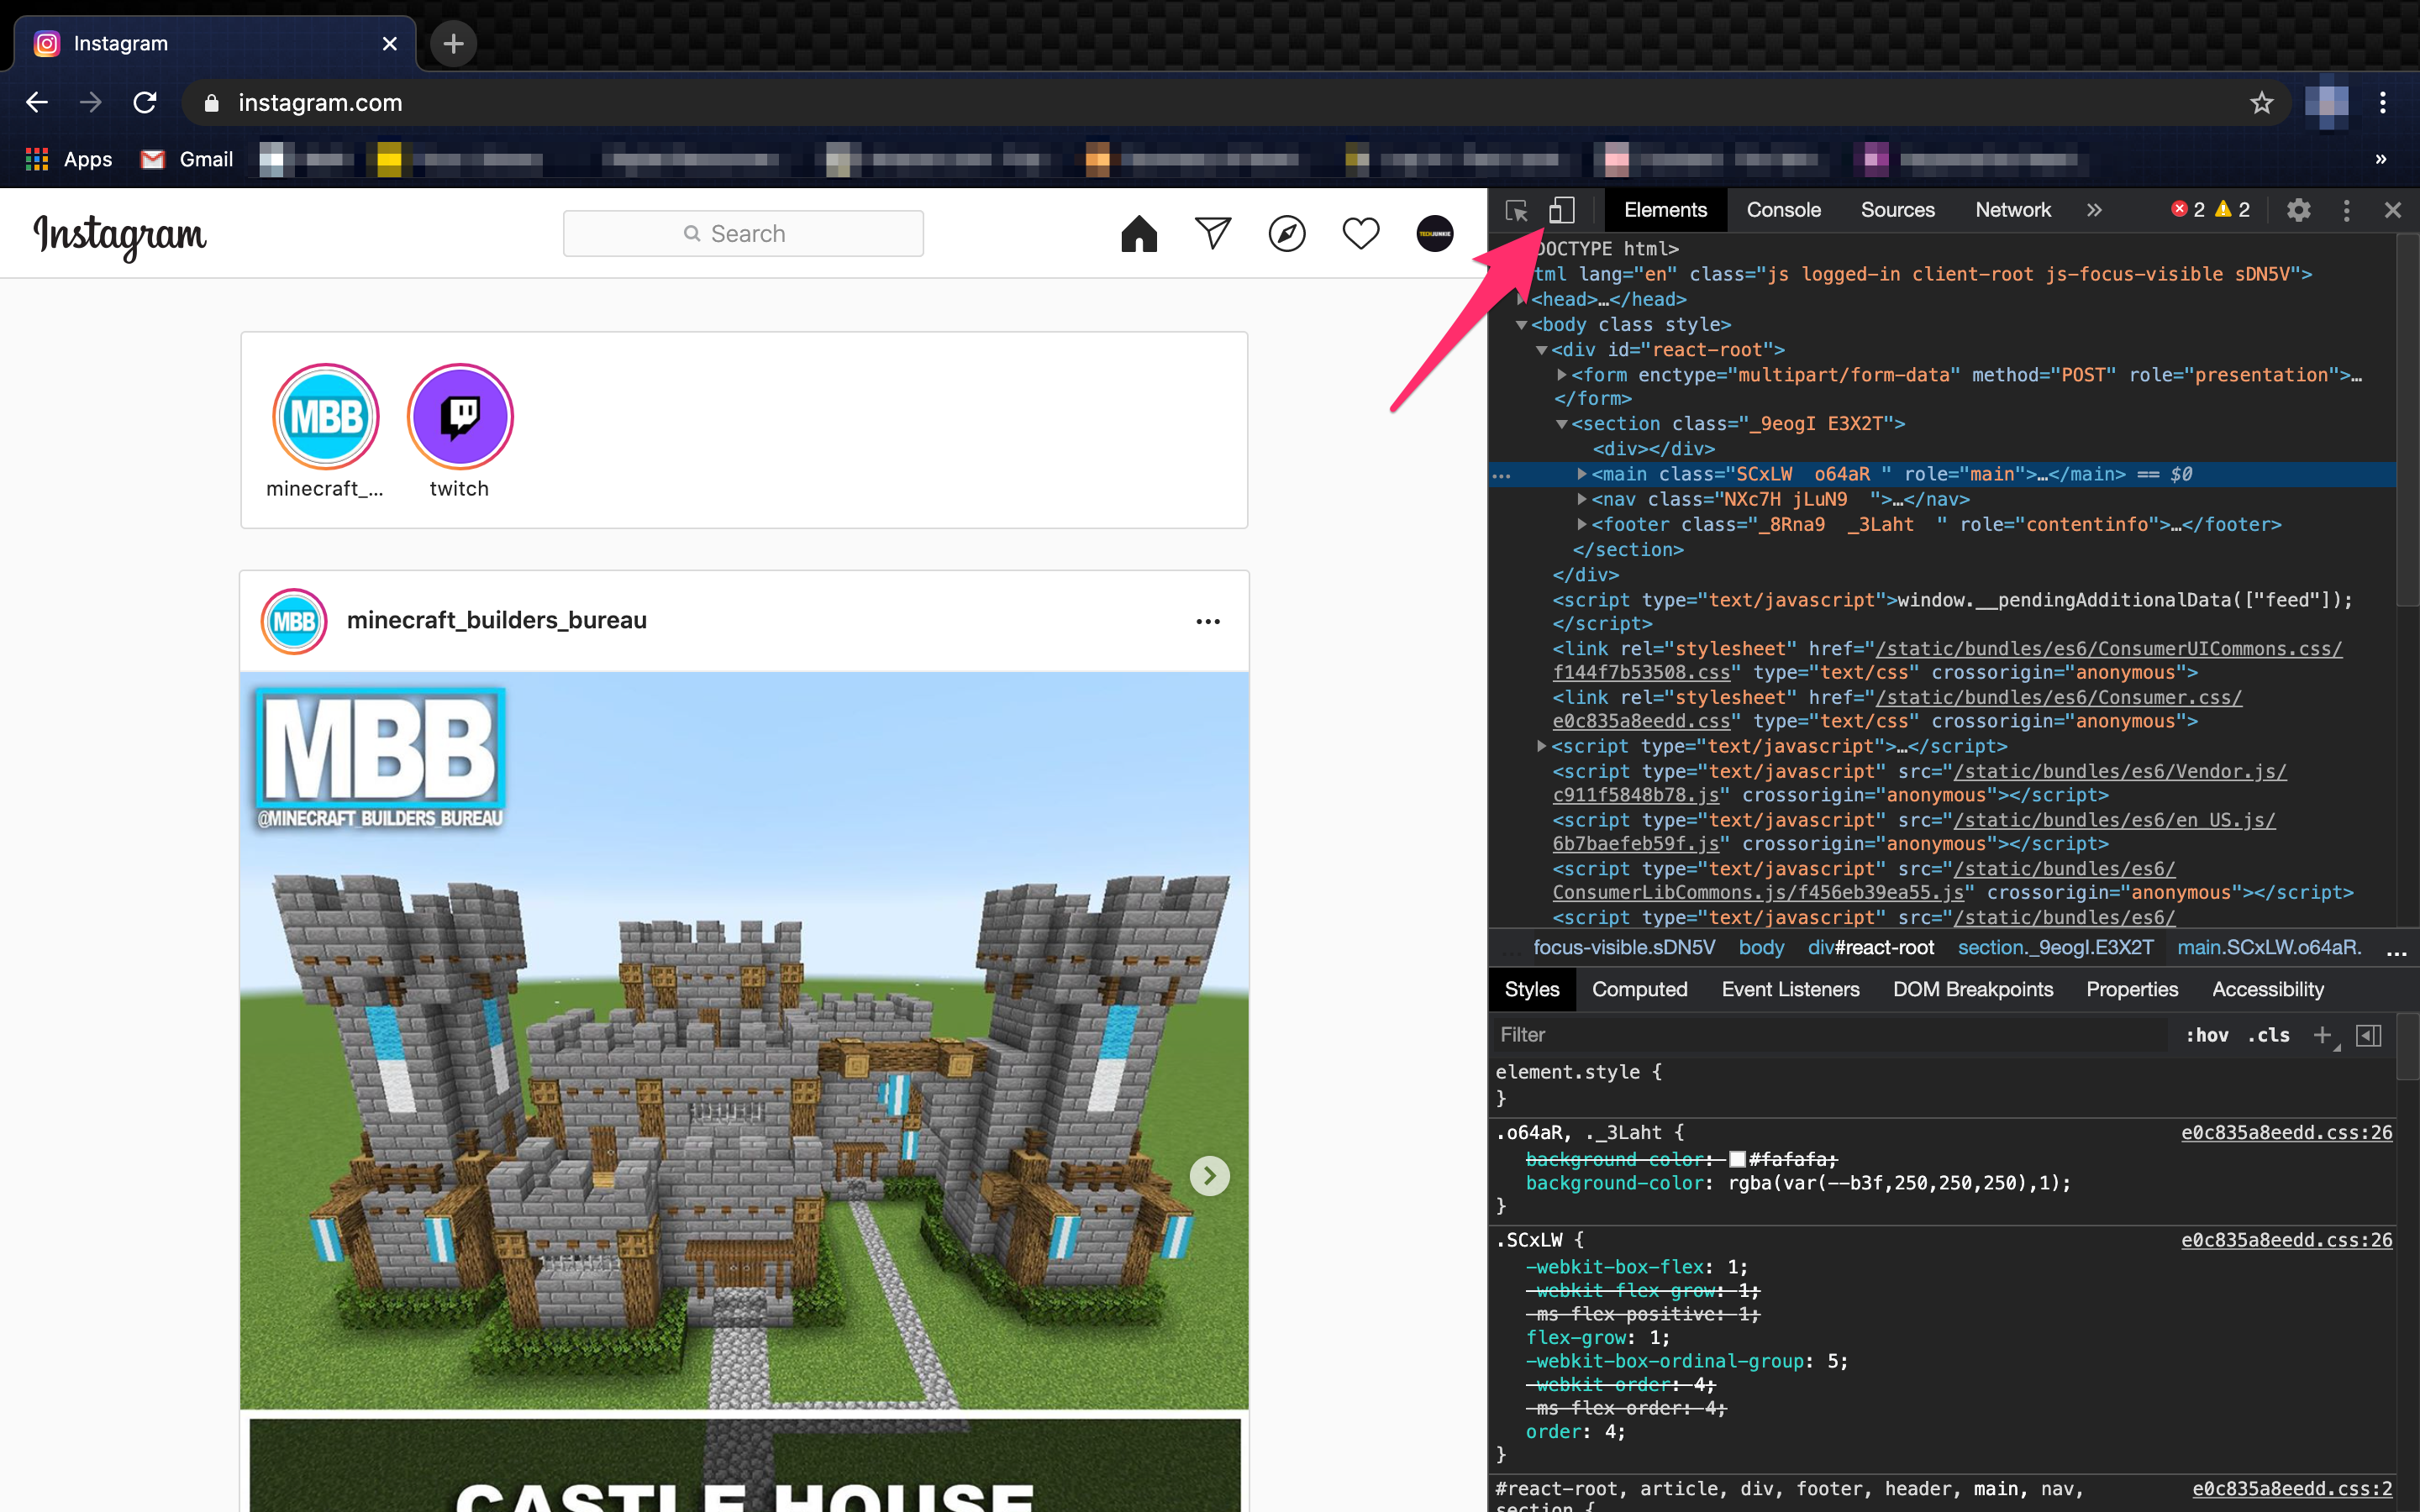Image resolution: width=2420 pixels, height=1512 pixels.
Task: Click the #fafafa color swatch
Action: pyautogui.click(x=1737, y=1159)
